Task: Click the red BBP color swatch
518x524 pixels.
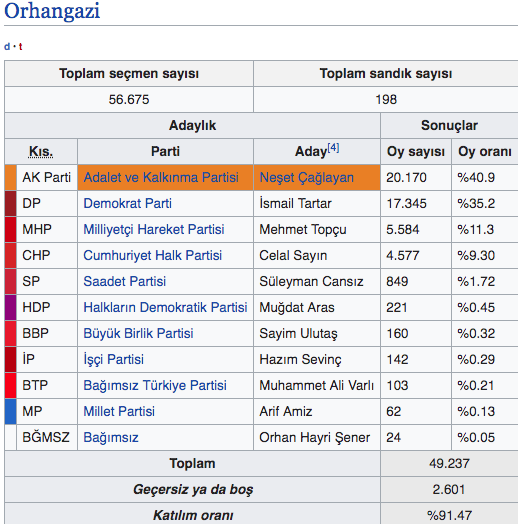Action: [x=11, y=334]
